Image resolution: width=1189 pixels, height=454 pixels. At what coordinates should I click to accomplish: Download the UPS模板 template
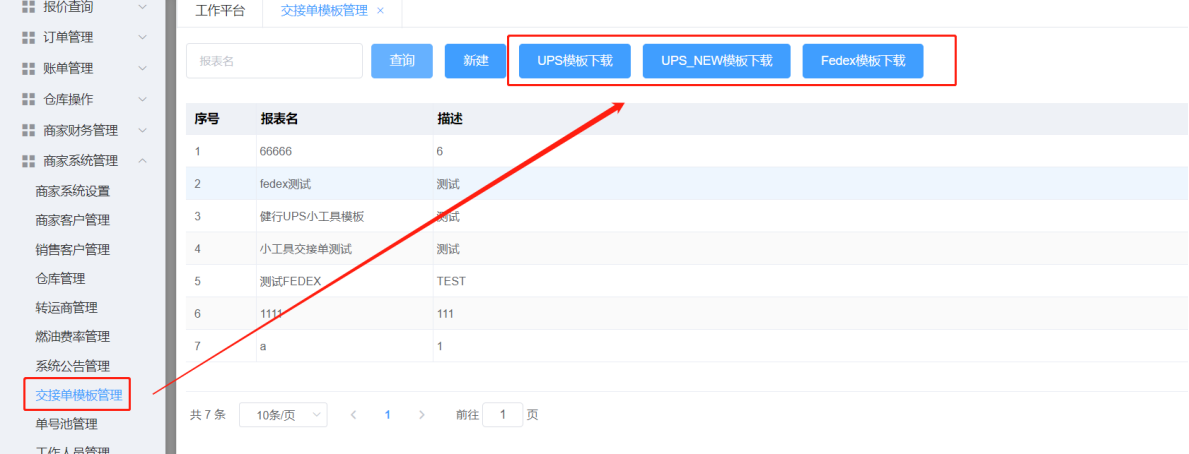coord(575,61)
